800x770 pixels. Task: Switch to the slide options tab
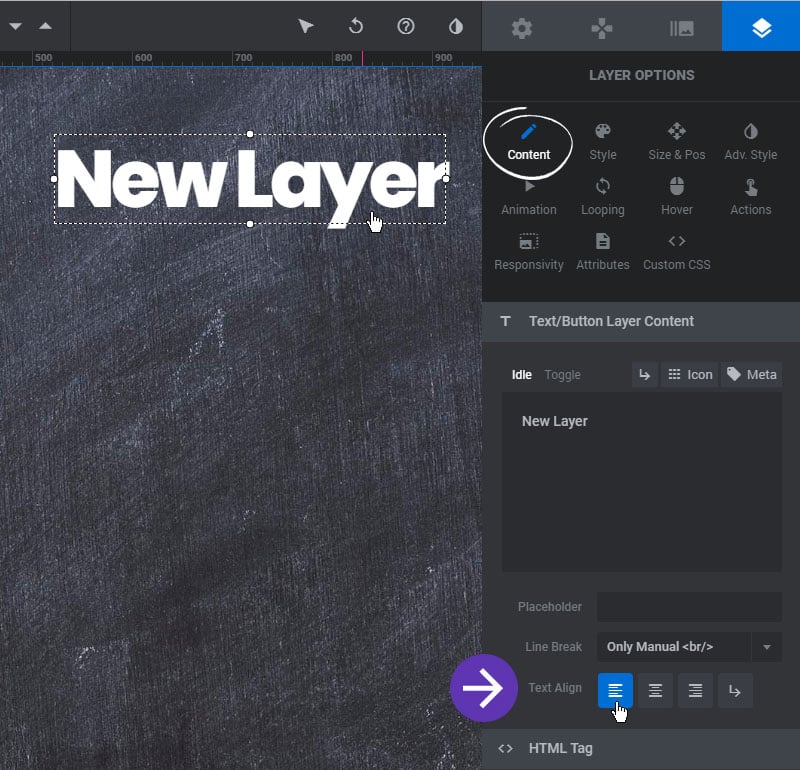[x=682, y=28]
